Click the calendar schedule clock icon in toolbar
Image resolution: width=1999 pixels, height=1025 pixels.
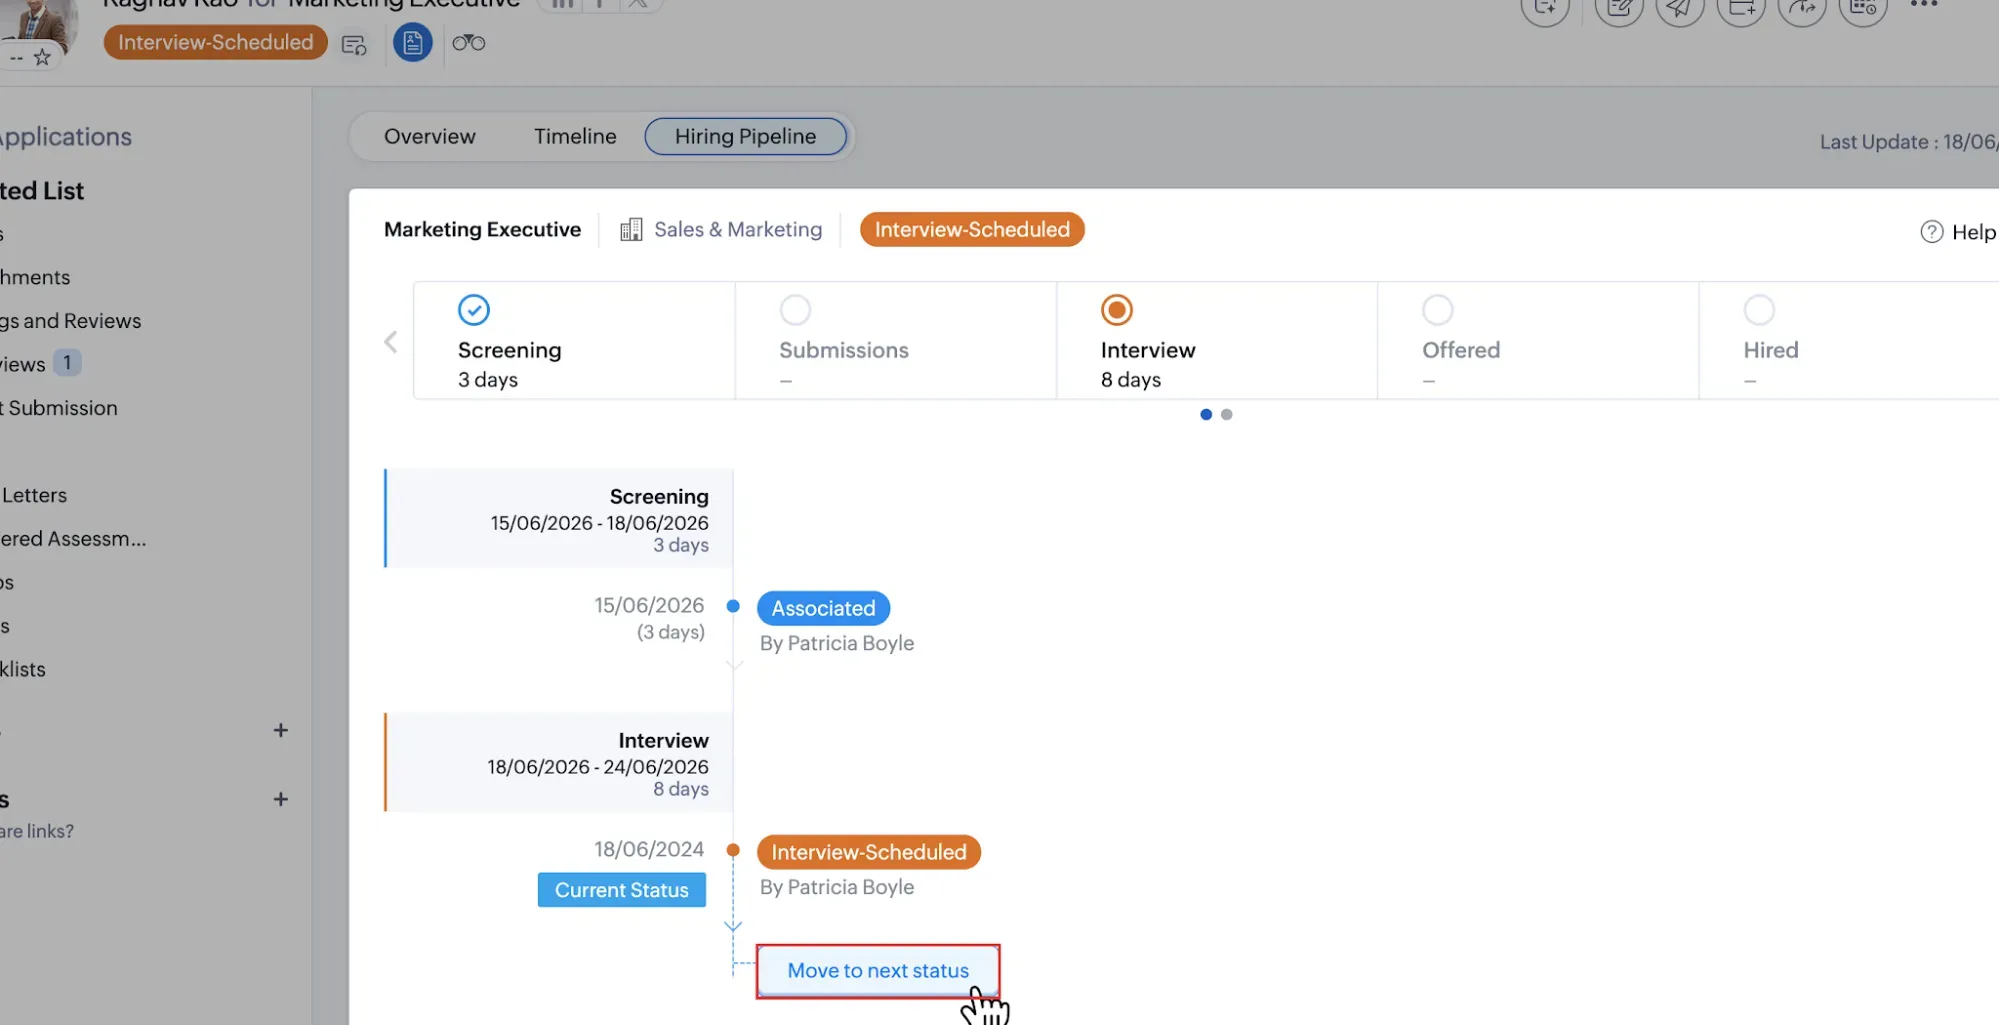click(1863, 8)
